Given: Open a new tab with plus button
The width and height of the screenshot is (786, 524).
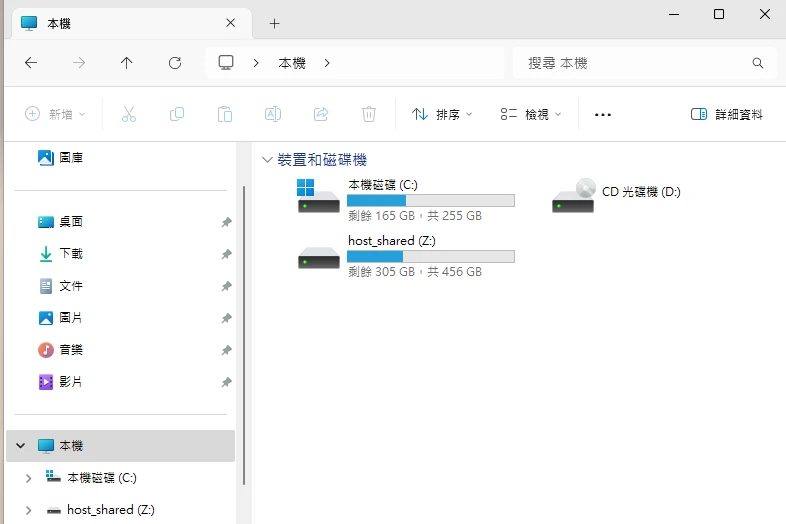Looking at the screenshot, I should [274, 23].
